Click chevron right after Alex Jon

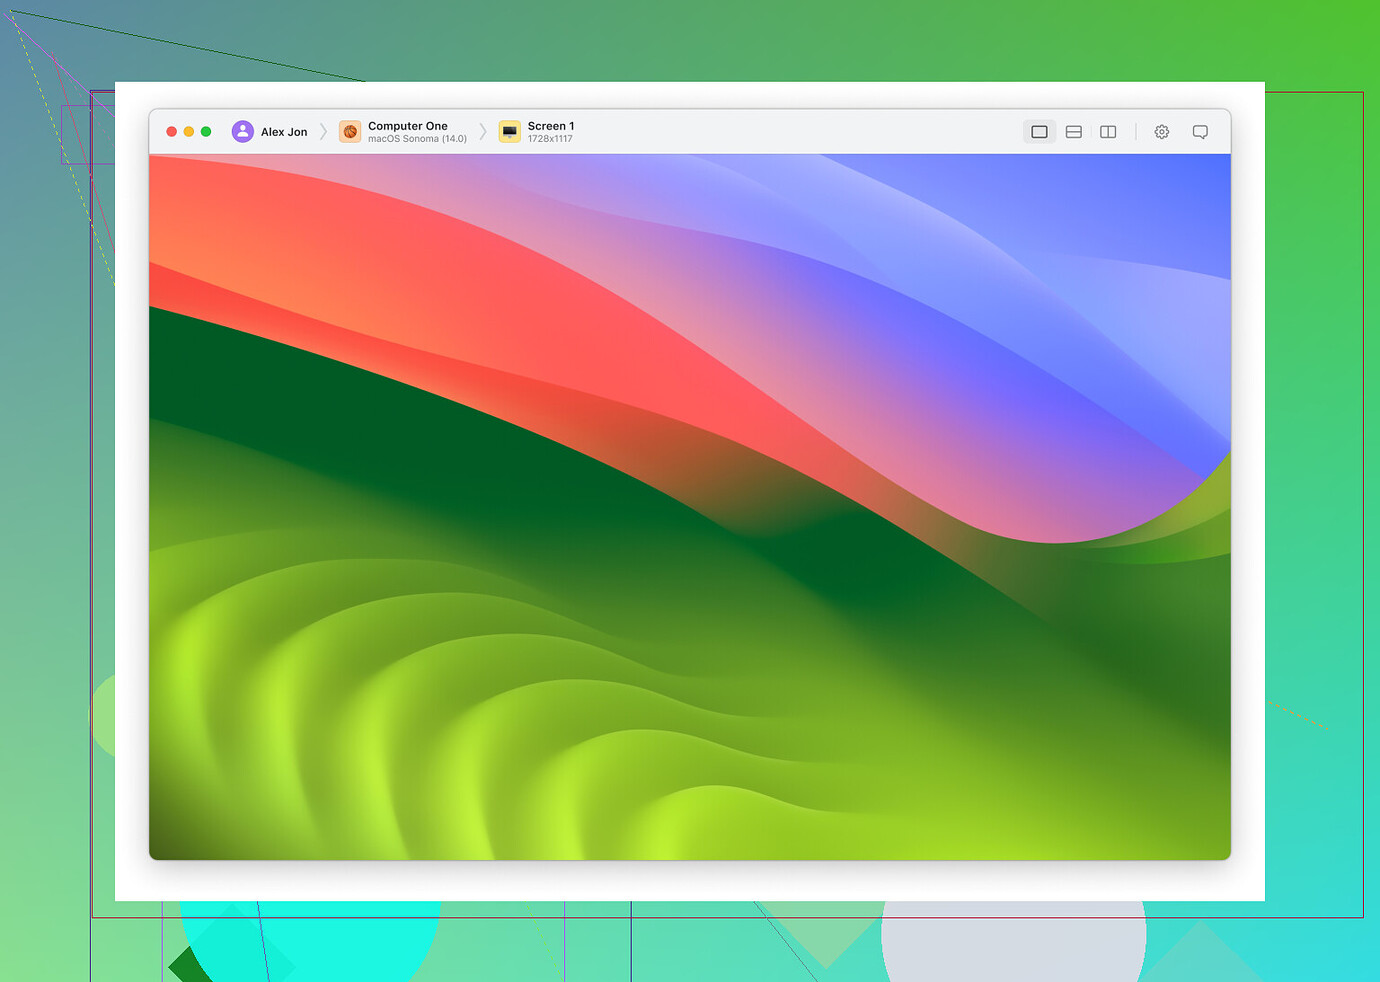click(x=323, y=132)
